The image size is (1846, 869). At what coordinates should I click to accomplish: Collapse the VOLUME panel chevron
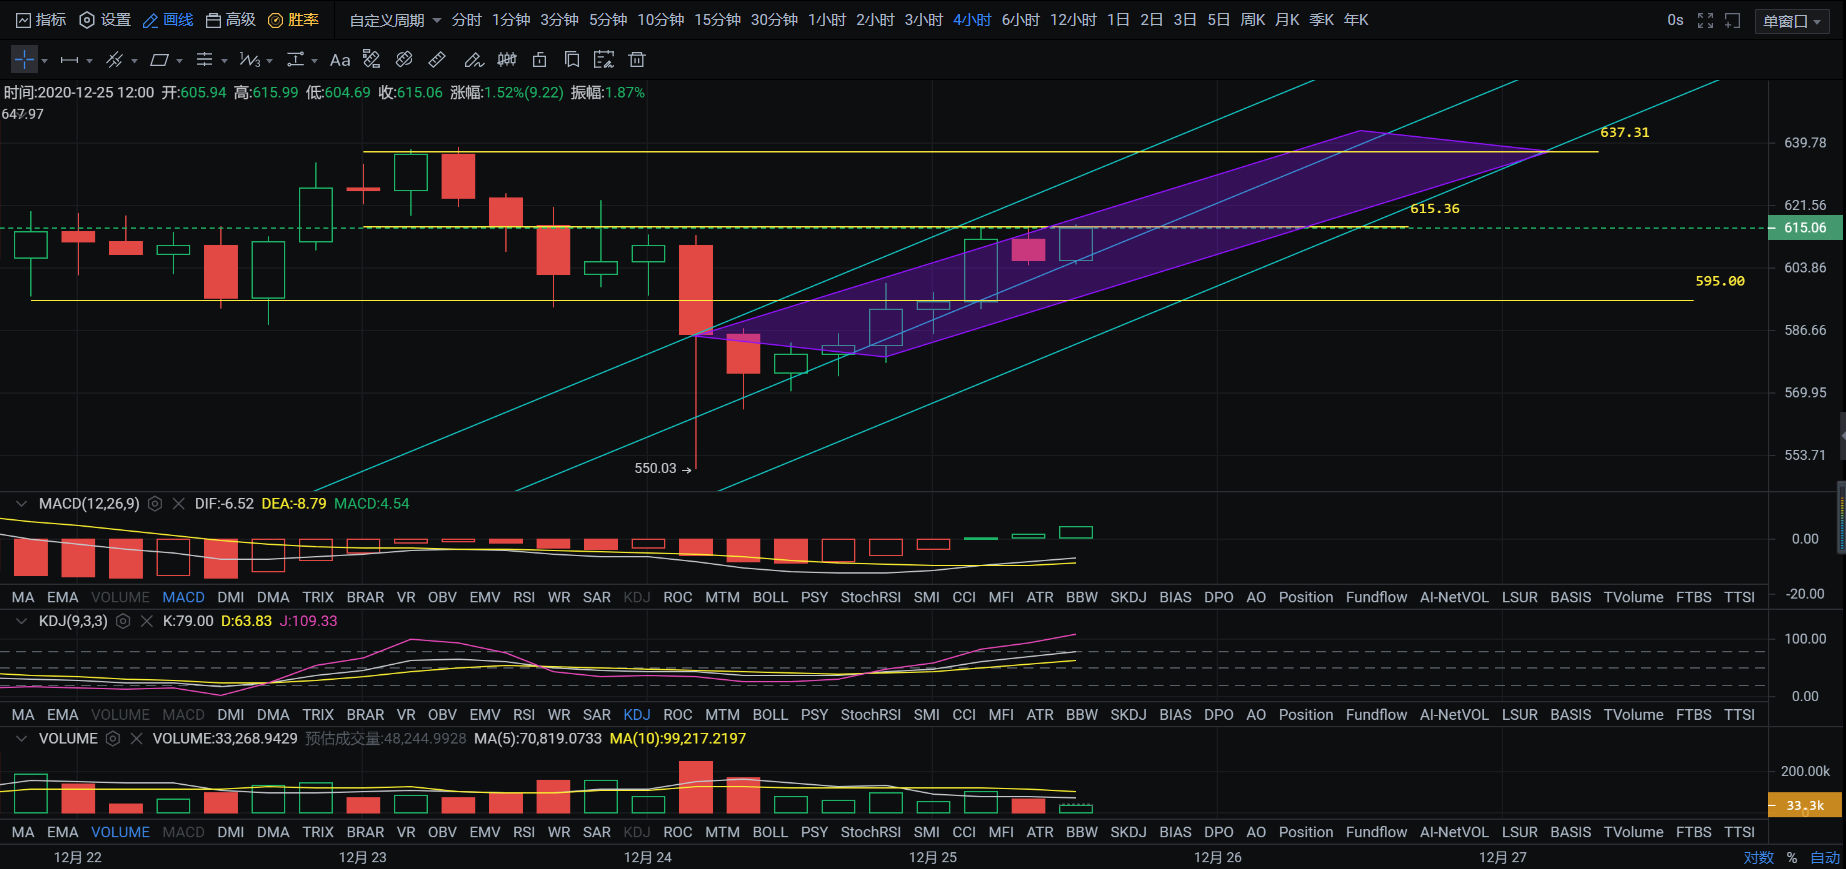(x=21, y=739)
